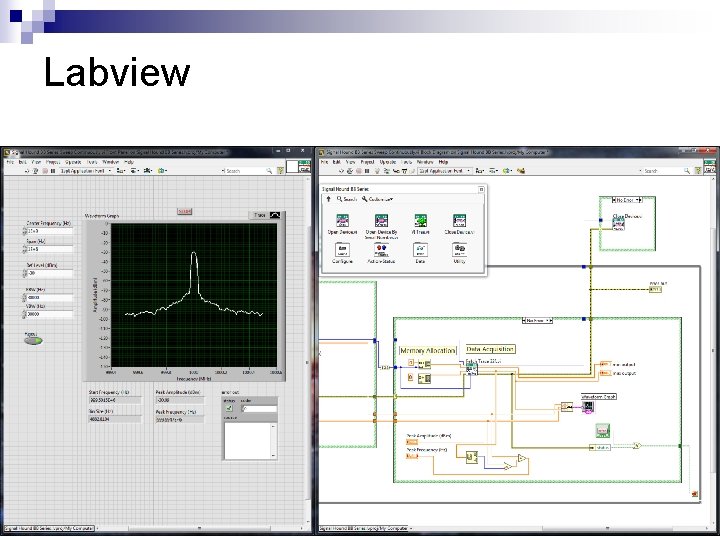Open font dropdown in Front Panel toolbar
Viewport: 720px width, 540px height.
click(x=86, y=171)
